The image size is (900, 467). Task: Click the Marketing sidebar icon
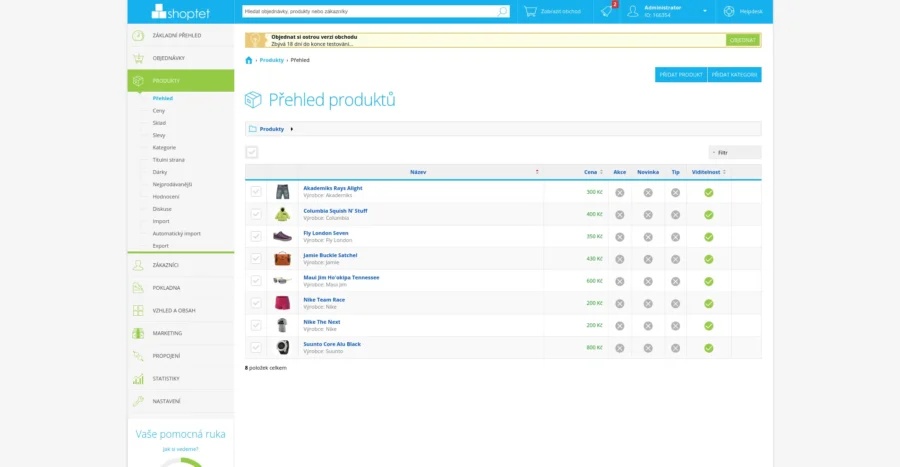138,333
